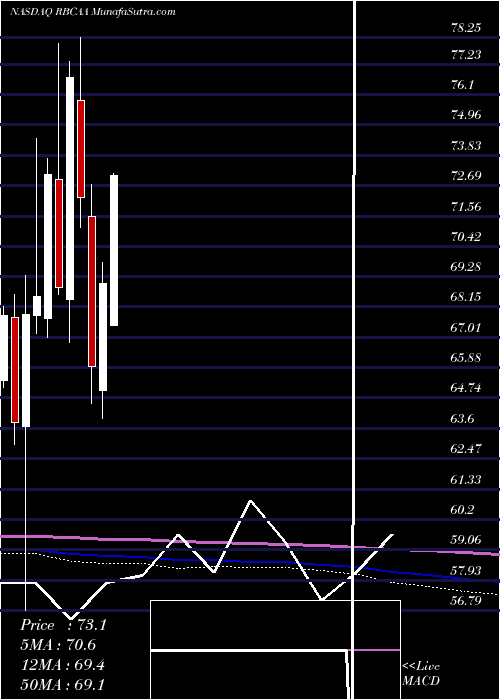Viewport: 500px width, 700px height.
Task: Select the 62.47 price axis label
Action: [466, 448]
